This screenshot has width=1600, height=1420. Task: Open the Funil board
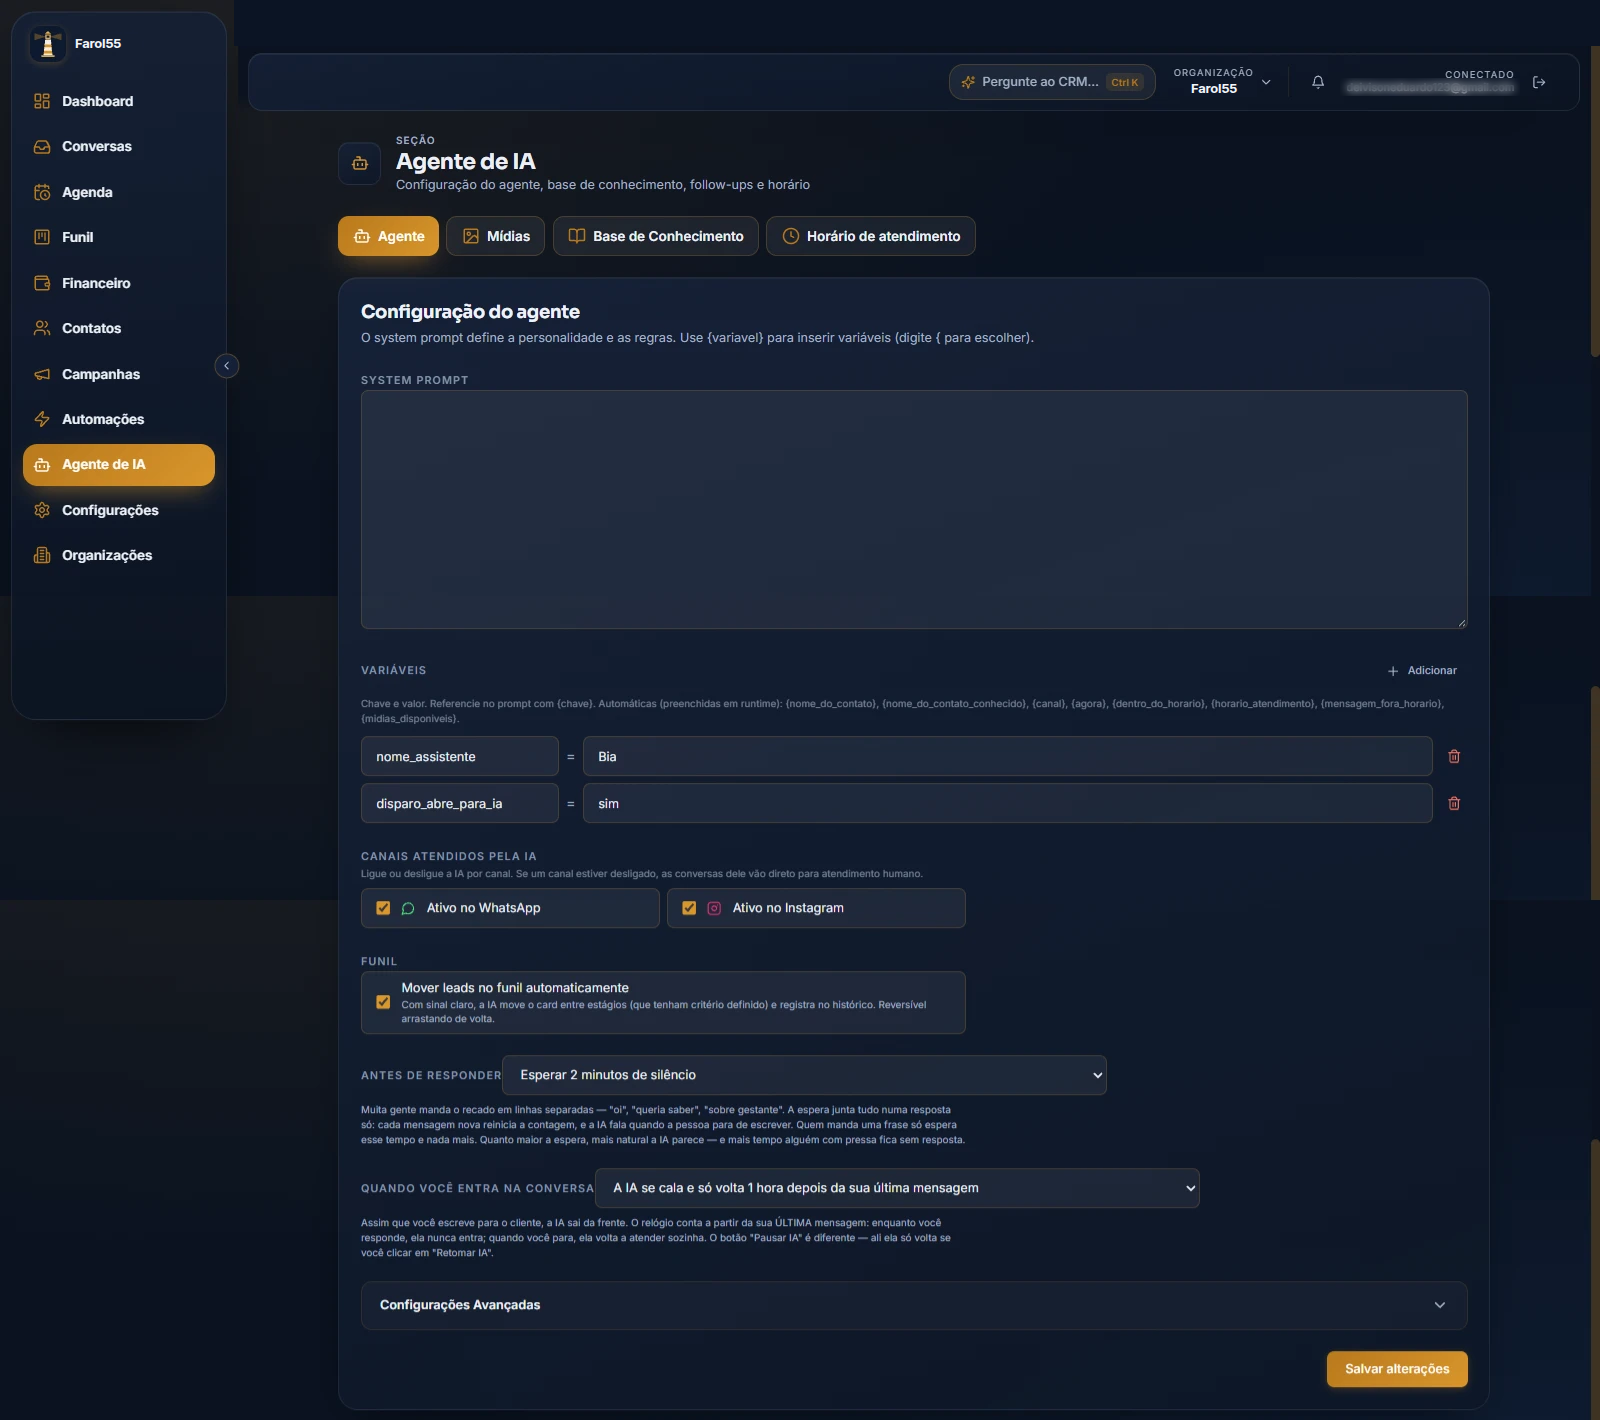(x=118, y=237)
